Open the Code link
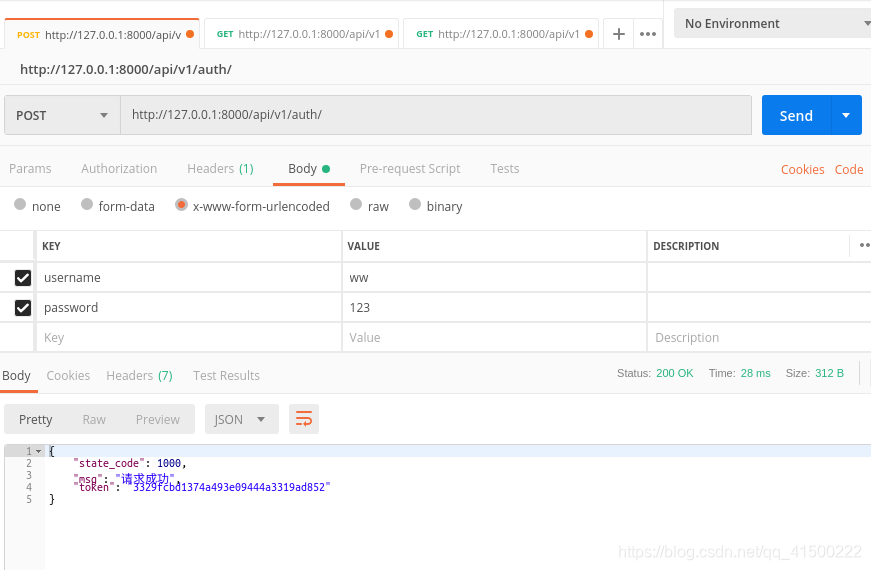The width and height of the screenshot is (871, 570). (x=849, y=169)
